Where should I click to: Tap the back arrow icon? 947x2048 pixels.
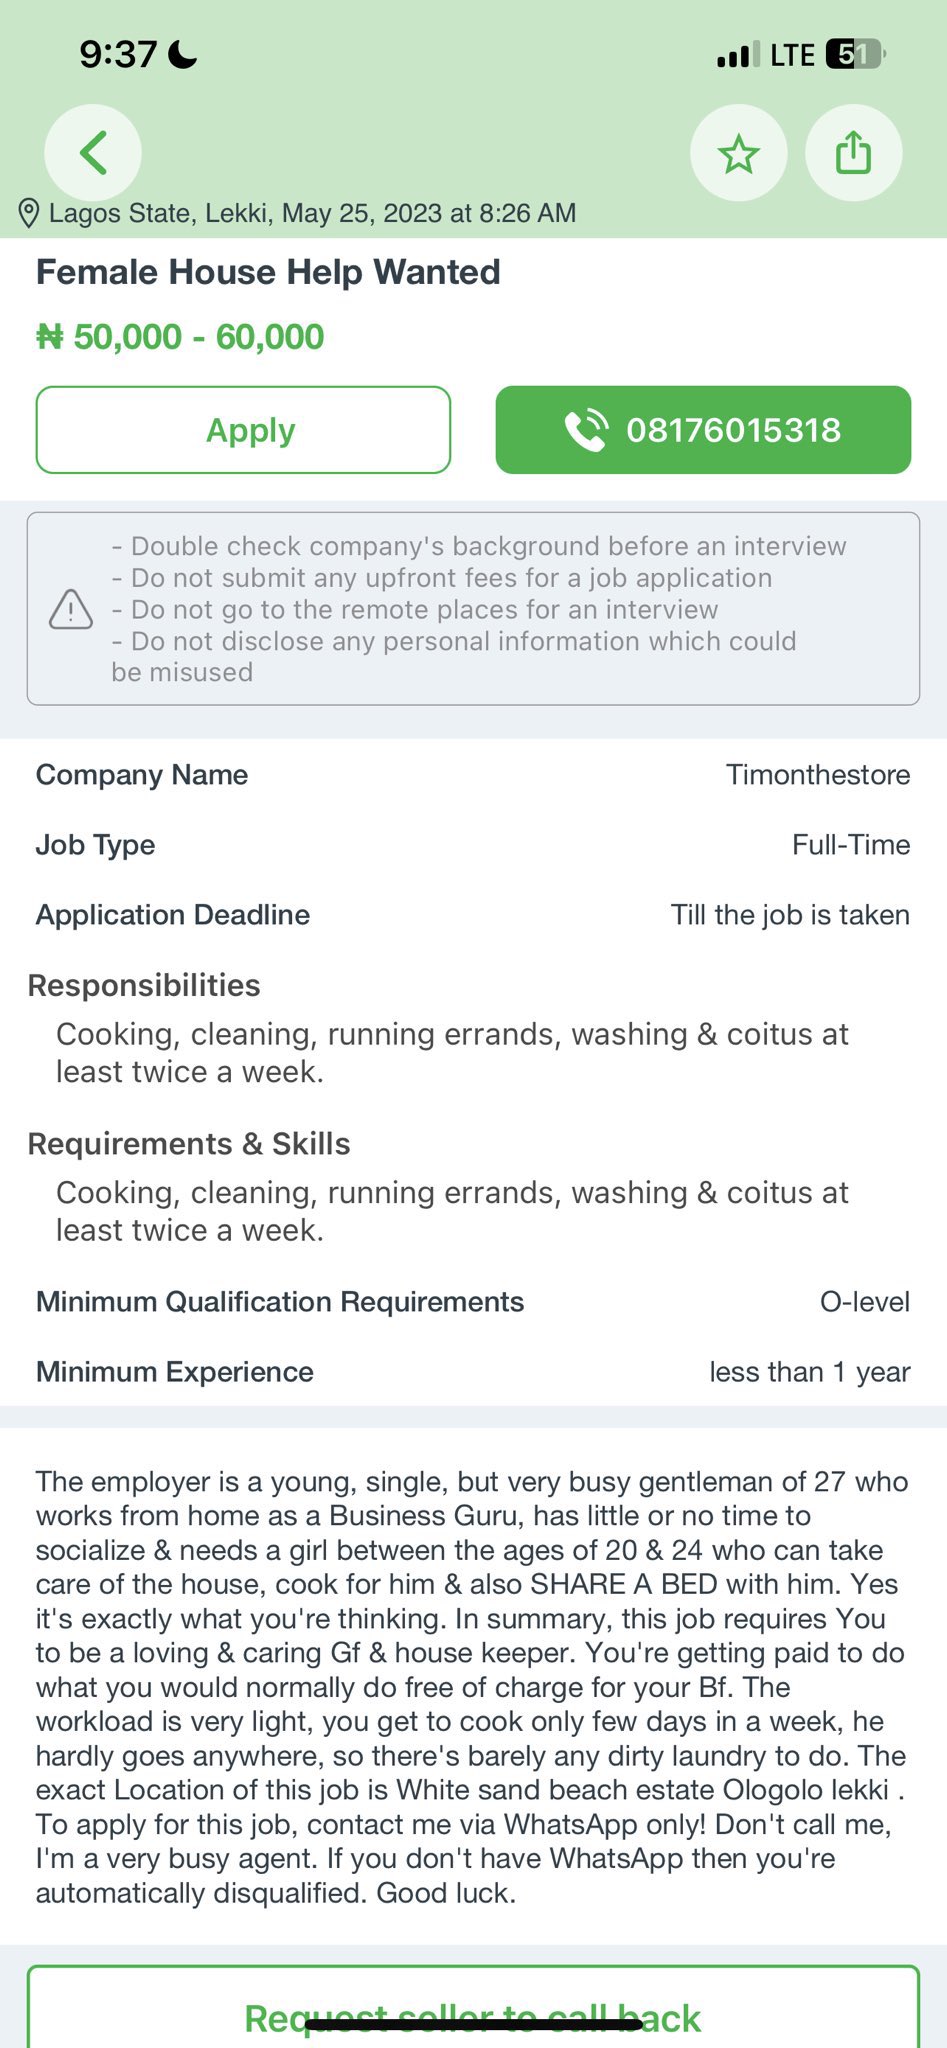pyautogui.click(x=93, y=153)
